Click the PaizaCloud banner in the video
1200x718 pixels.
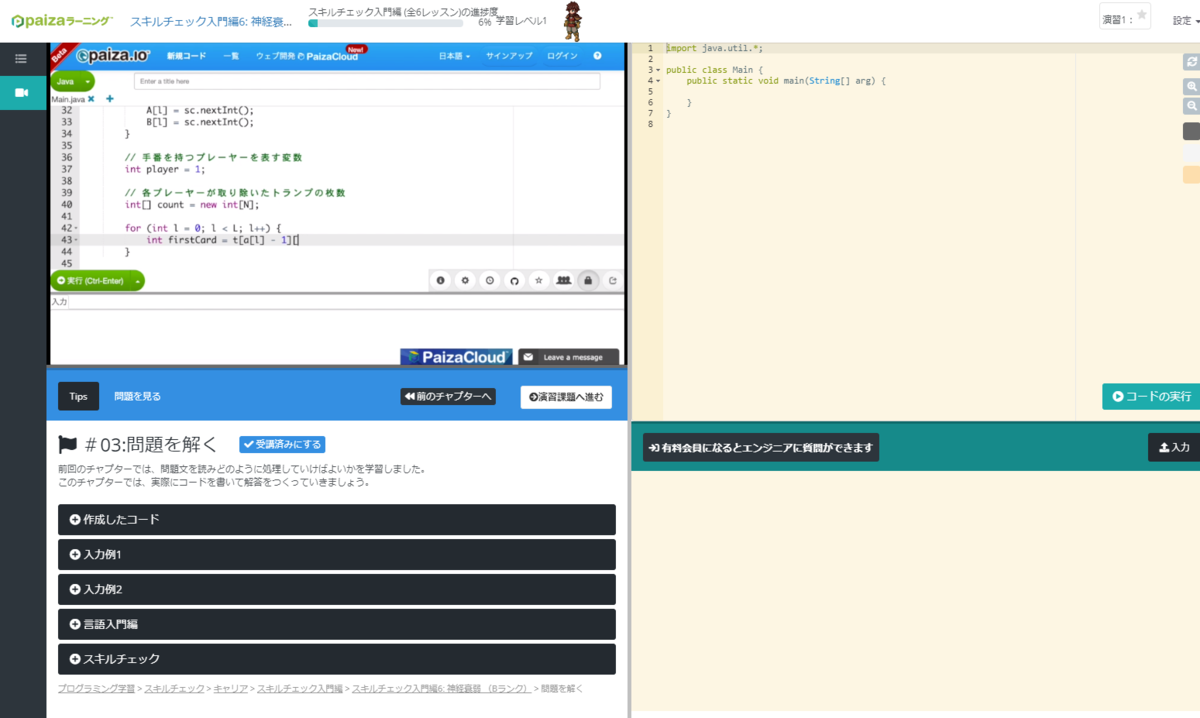[x=457, y=357]
